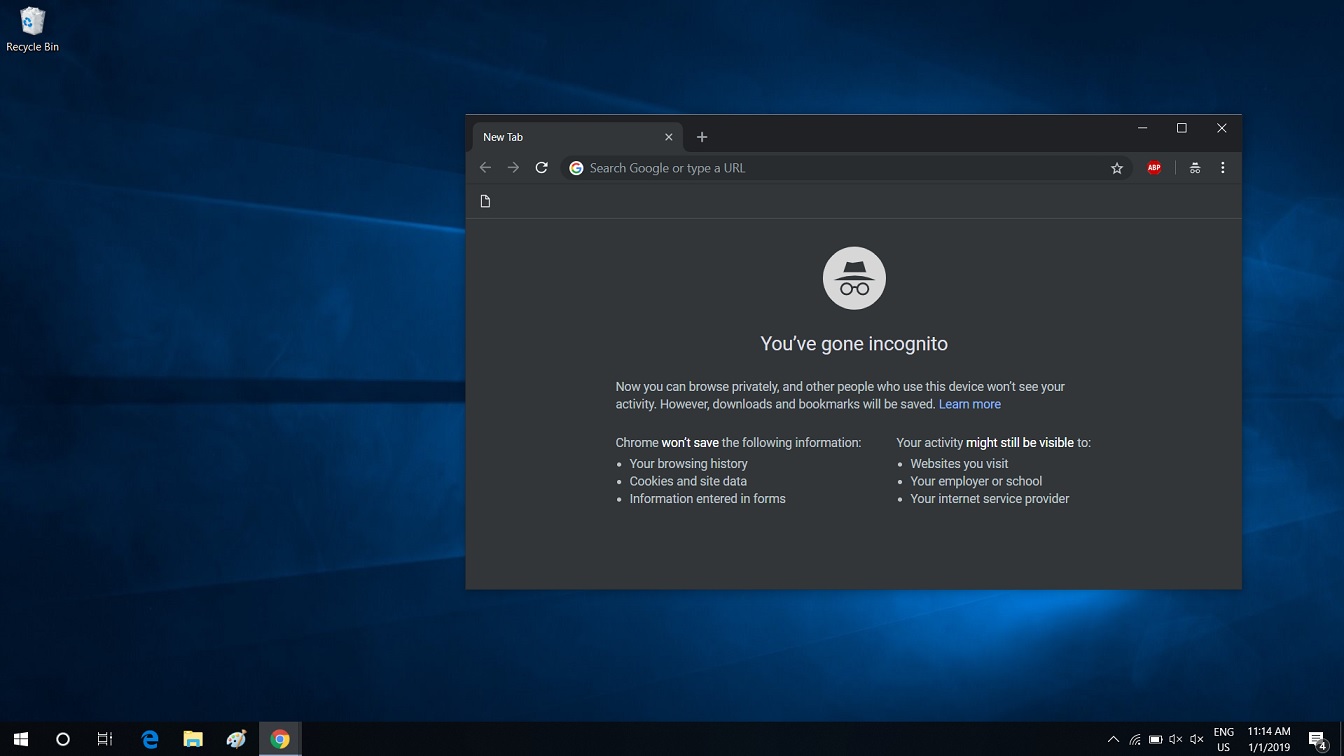Screen dimensions: 1344x756
Task: Open the clock showing 11:14 AM
Action: pyautogui.click(x=1269, y=739)
